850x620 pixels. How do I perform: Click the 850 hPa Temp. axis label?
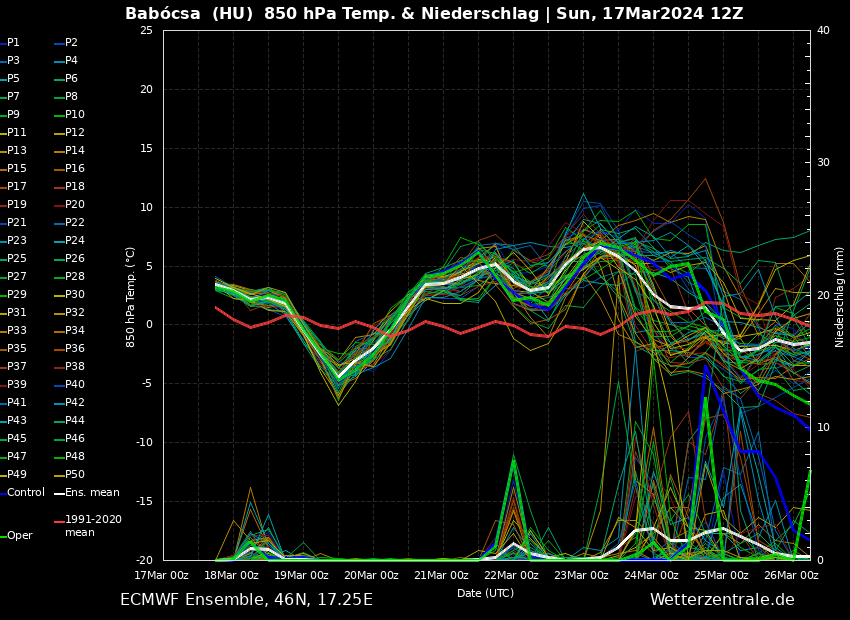coord(131,296)
